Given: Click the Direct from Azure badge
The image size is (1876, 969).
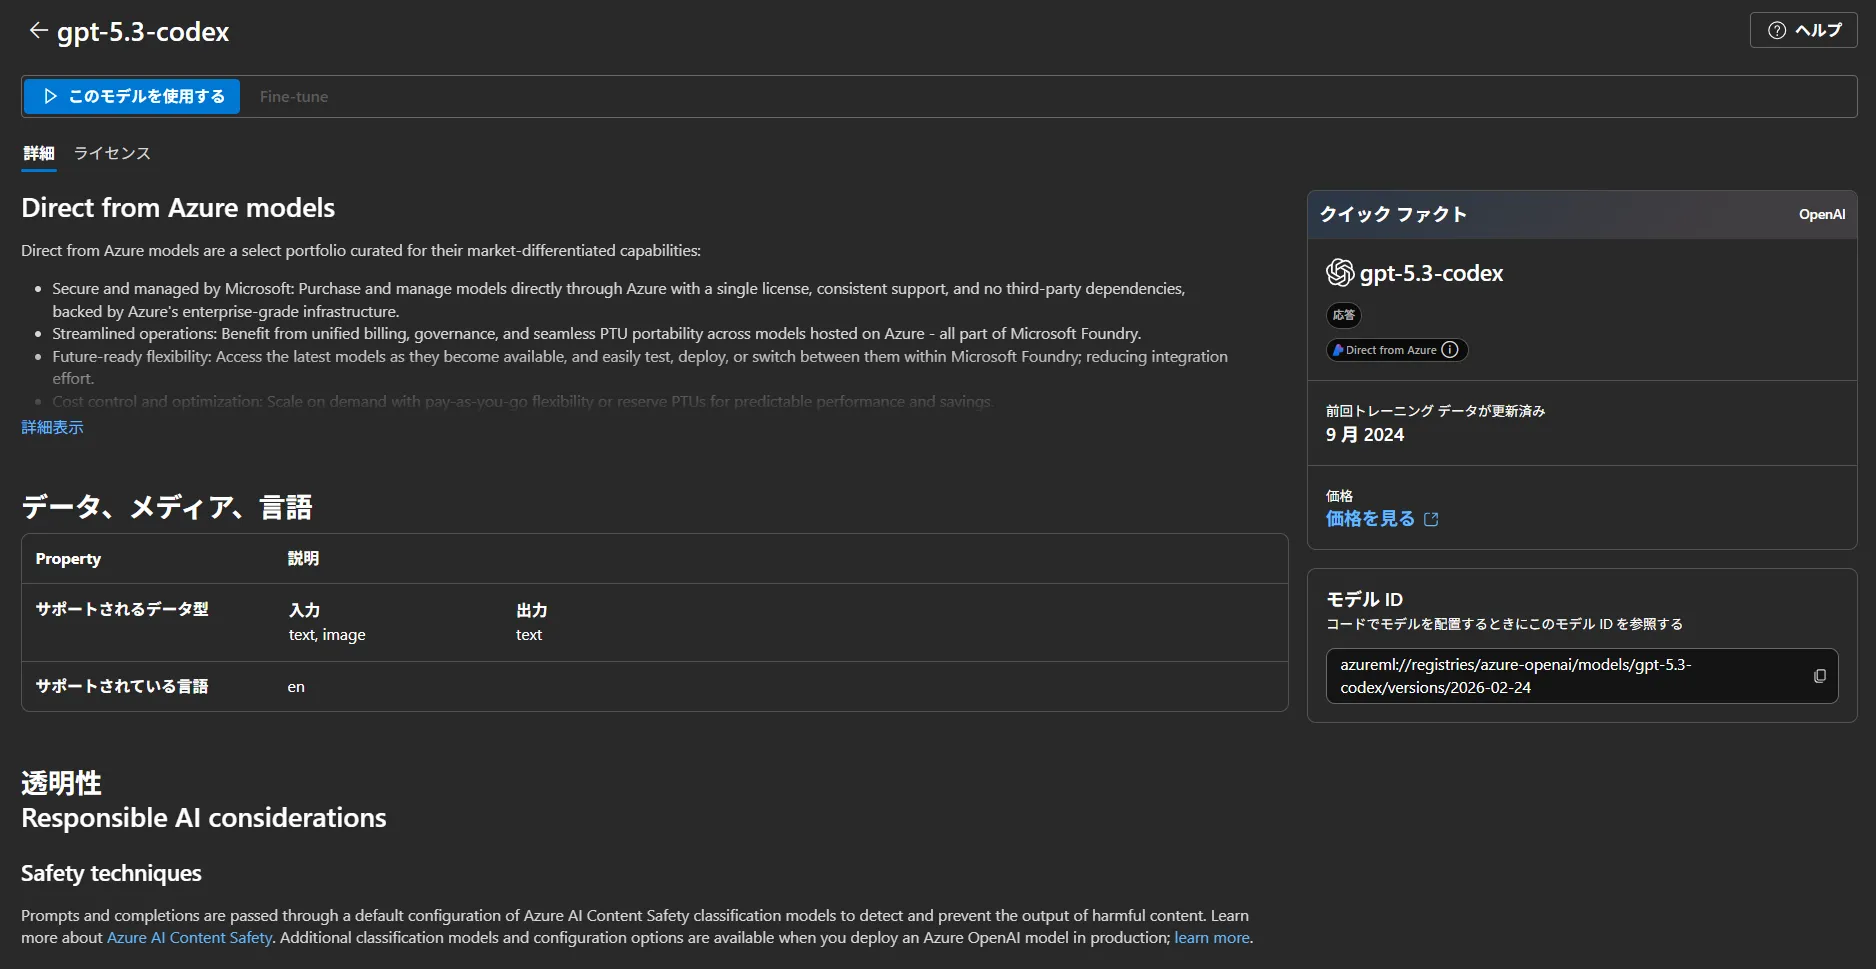Looking at the screenshot, I should 1397,350.
